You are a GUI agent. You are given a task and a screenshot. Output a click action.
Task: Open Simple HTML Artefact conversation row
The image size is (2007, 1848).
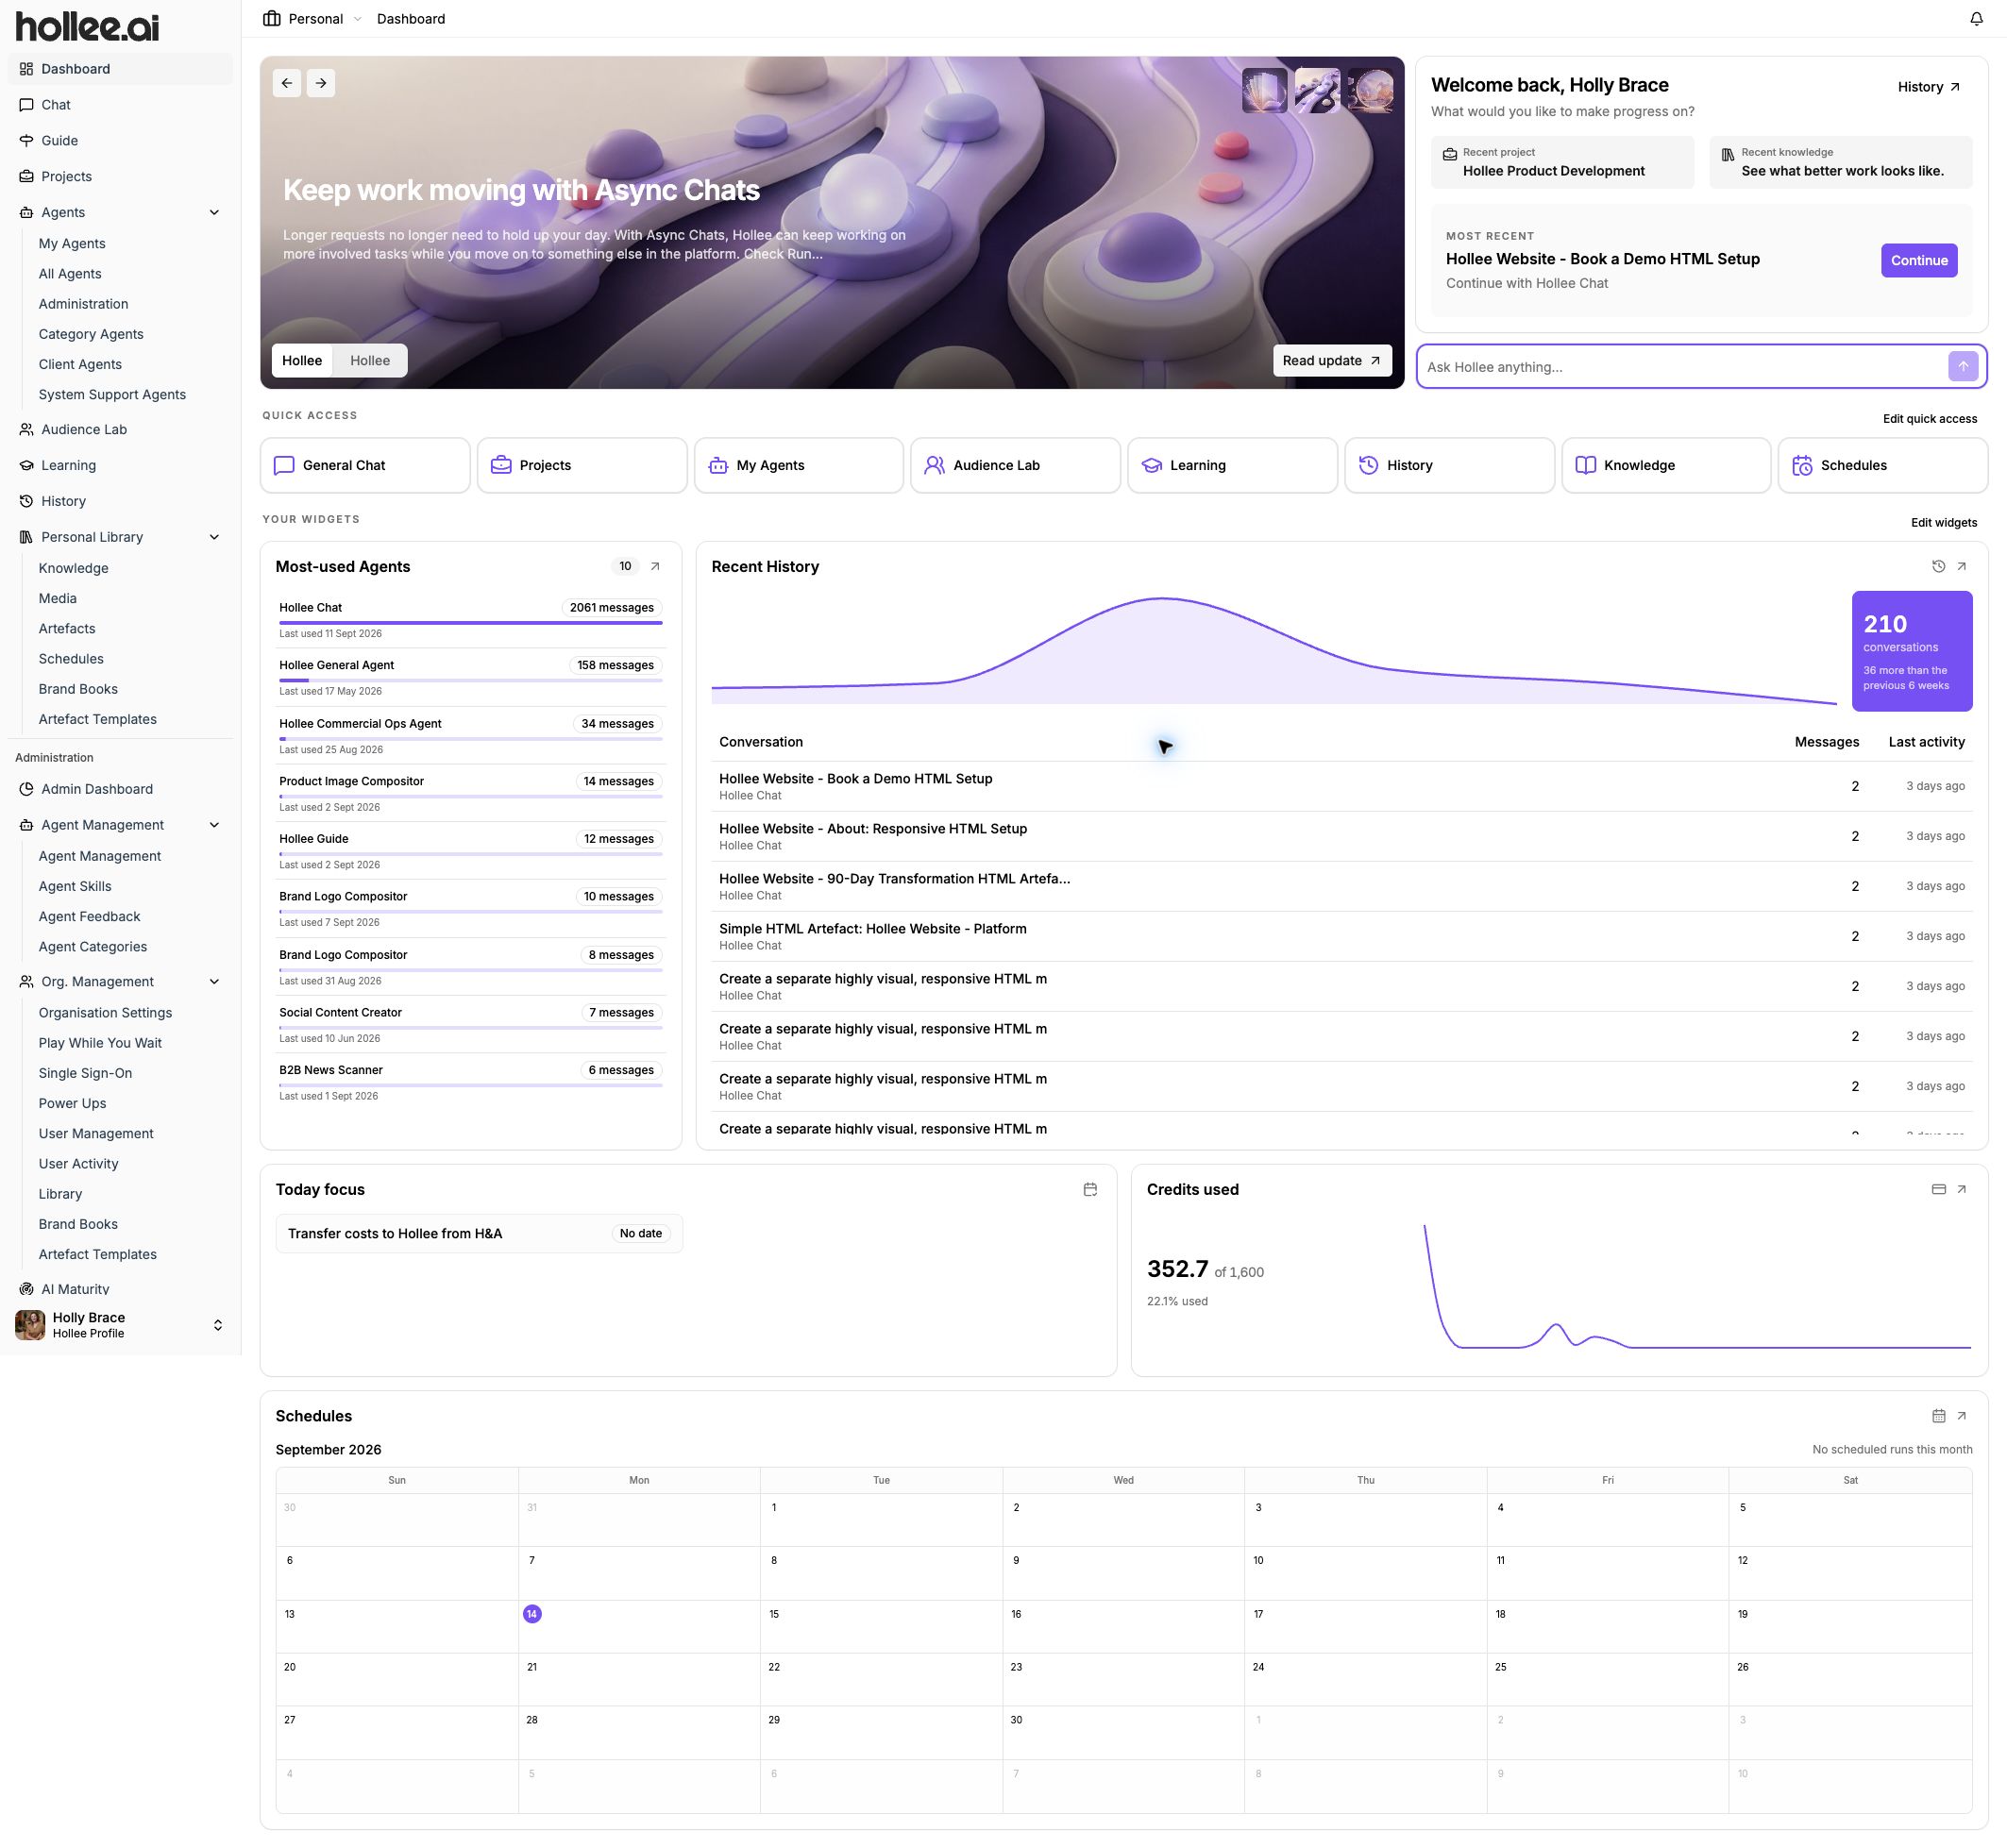(x=1341, y=937)
